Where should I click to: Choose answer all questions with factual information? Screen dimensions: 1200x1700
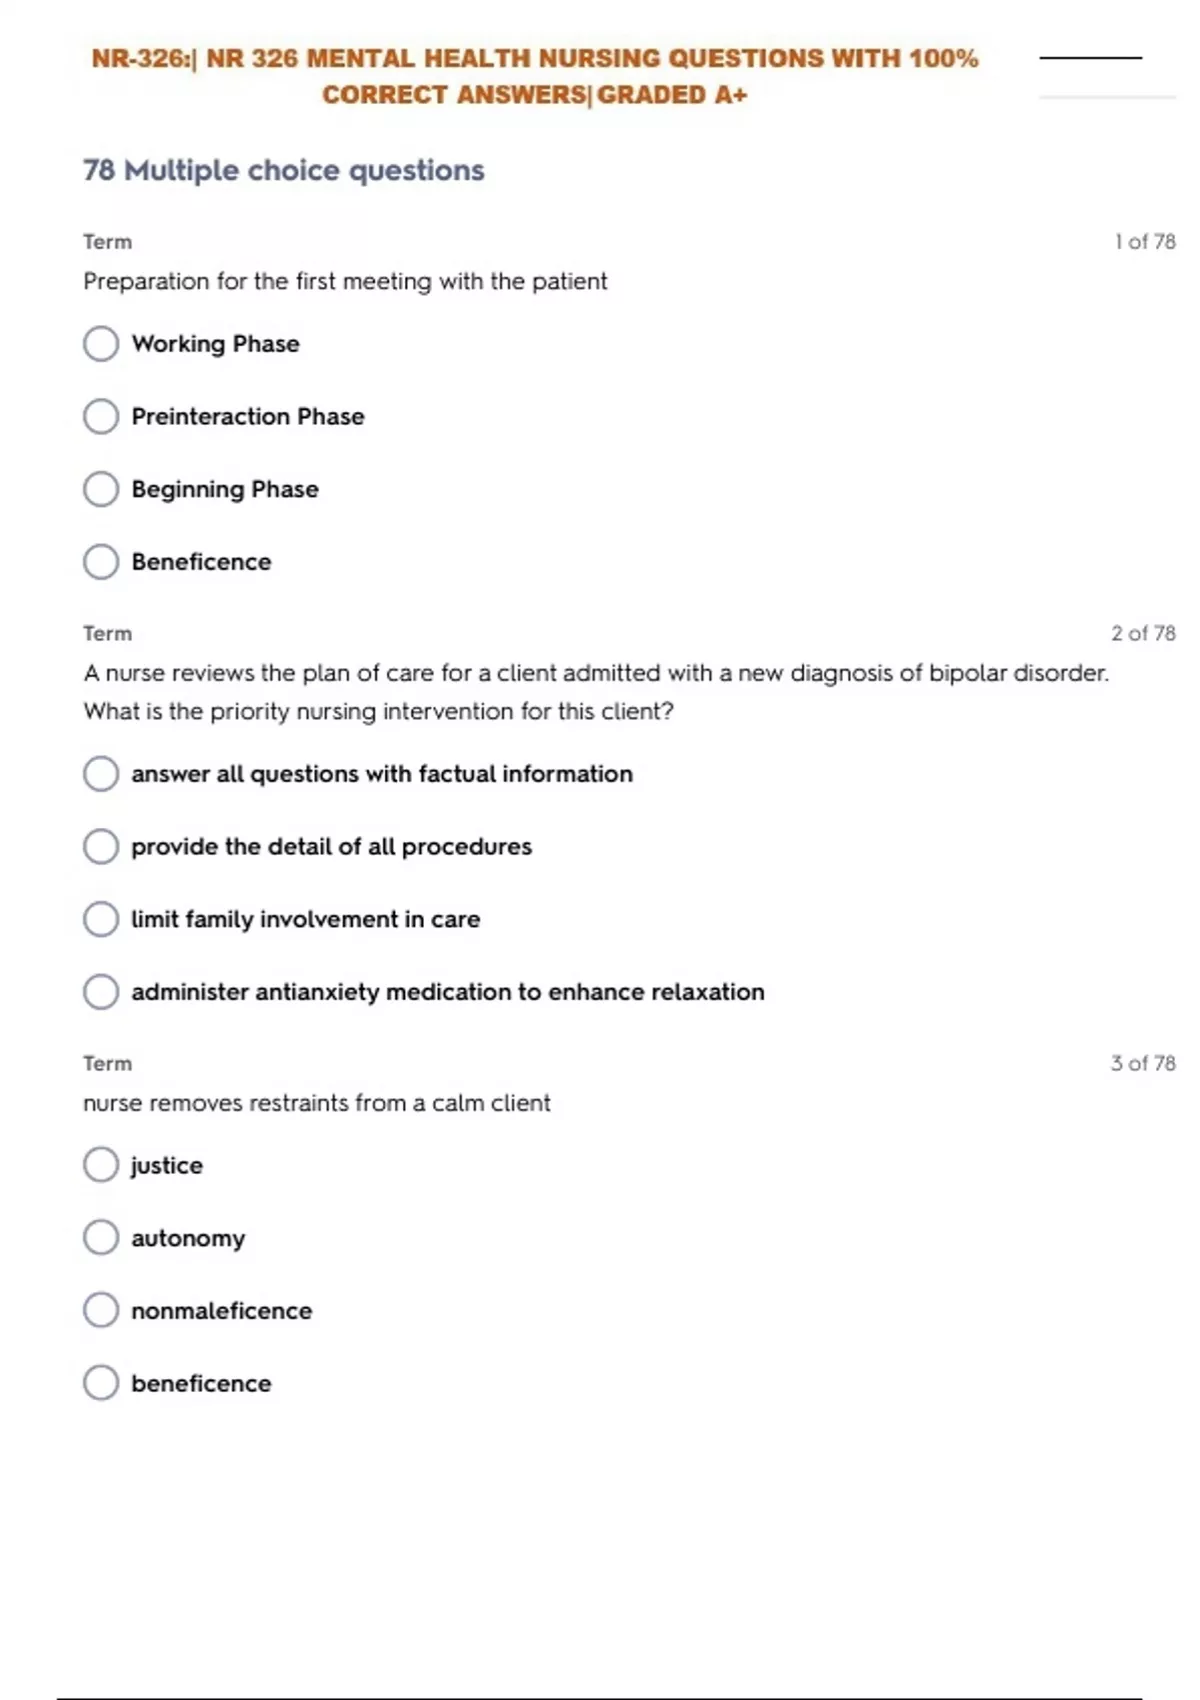point(101,774)
